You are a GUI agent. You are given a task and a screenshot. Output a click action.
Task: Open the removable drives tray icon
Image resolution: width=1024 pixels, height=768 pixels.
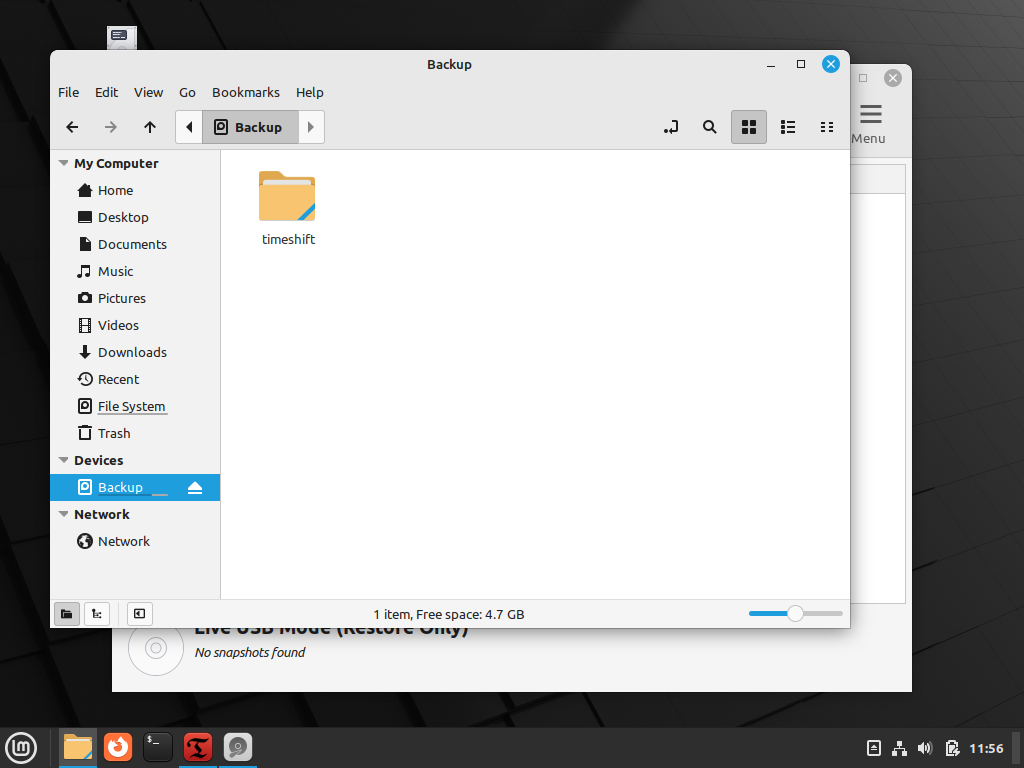pyautogui.click(x=874, y=748)
